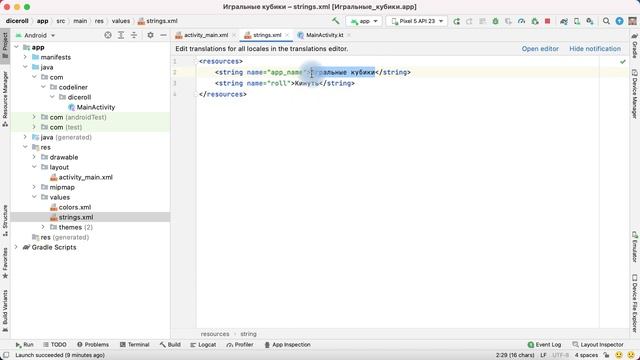Click the Hide notification link

pos(595,49)
